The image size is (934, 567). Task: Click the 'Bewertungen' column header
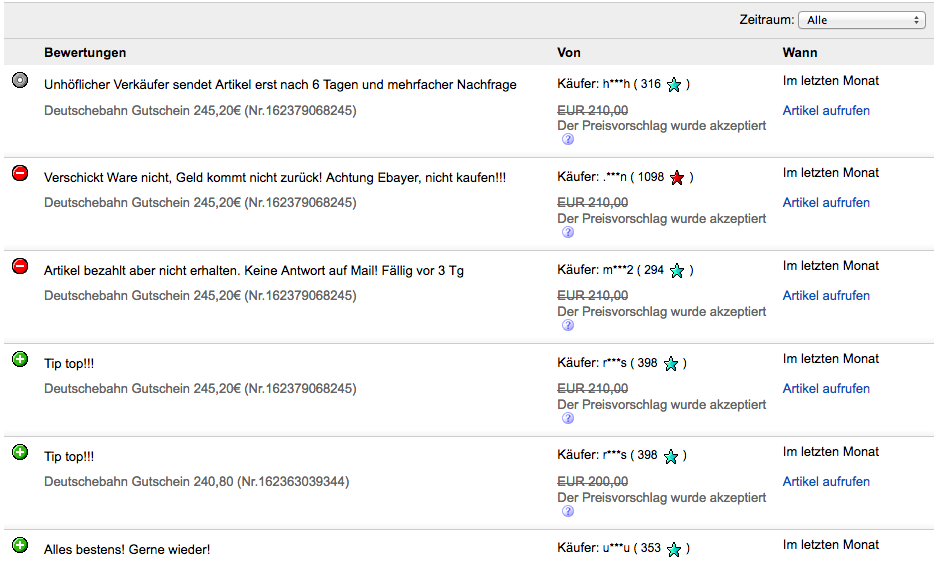coord(85,52)
